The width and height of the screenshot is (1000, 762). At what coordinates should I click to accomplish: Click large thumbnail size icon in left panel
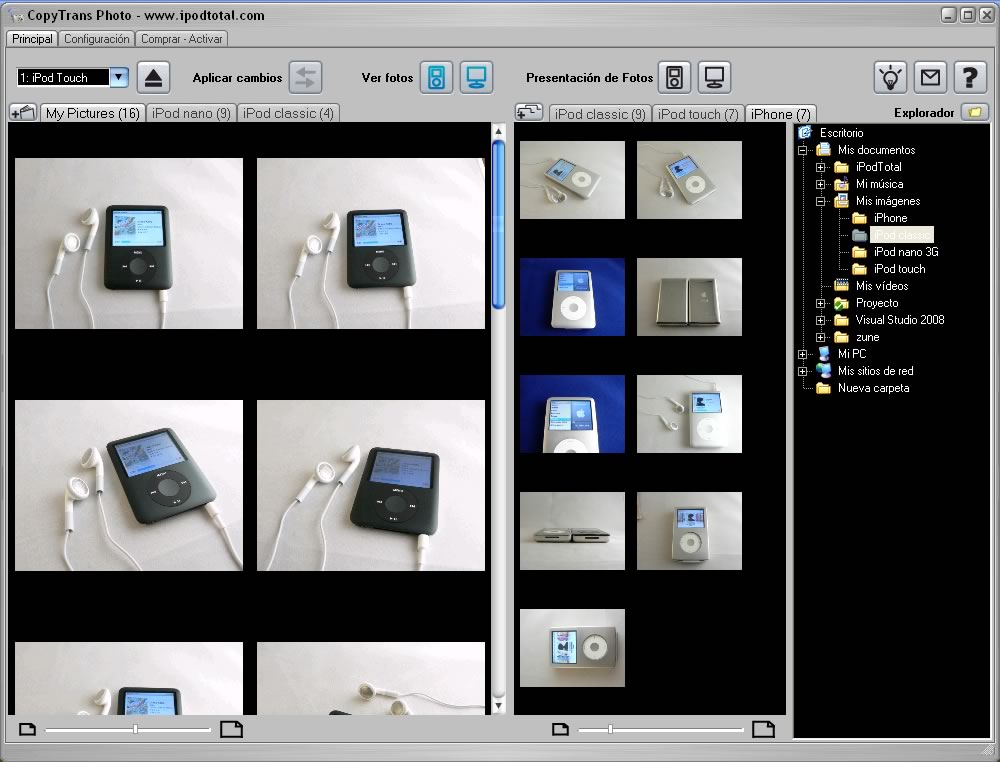pos(232,729)
